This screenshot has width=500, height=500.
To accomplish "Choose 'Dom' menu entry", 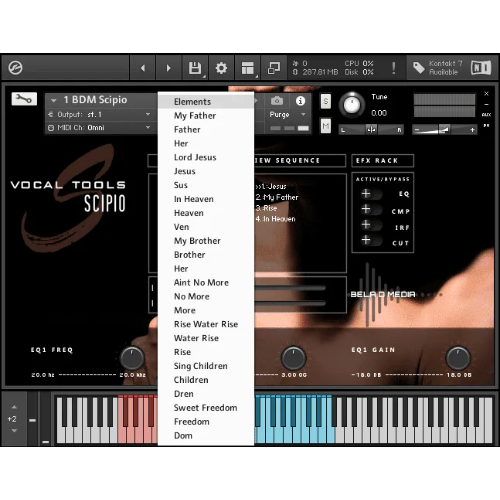I will [206, 436].
